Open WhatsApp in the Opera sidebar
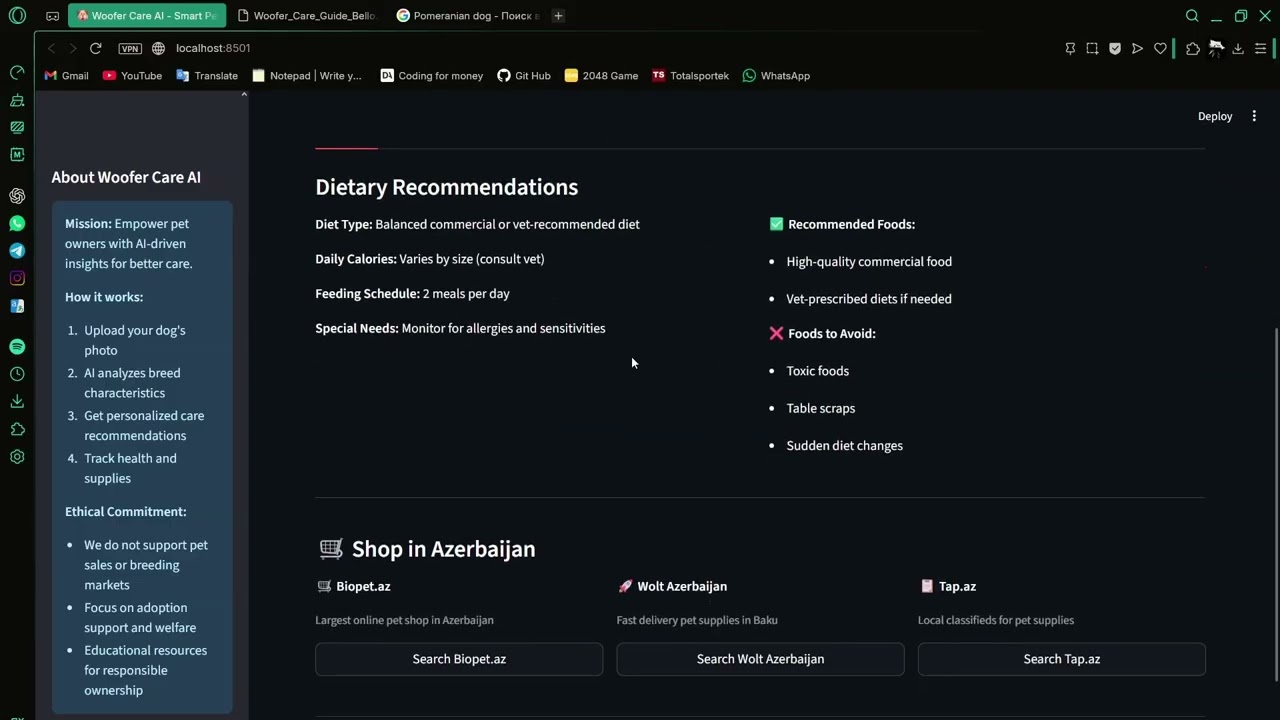Image resolution: width=1280 pixels, height=720 pixels. click(x=17, y=223)
